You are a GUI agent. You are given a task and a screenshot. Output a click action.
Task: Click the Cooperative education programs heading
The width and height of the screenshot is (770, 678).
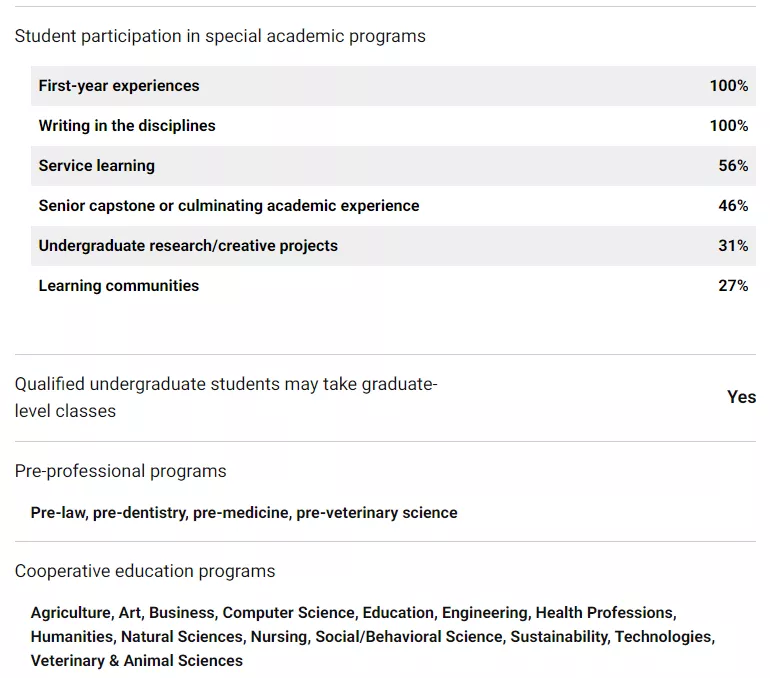tap(145, 571)
